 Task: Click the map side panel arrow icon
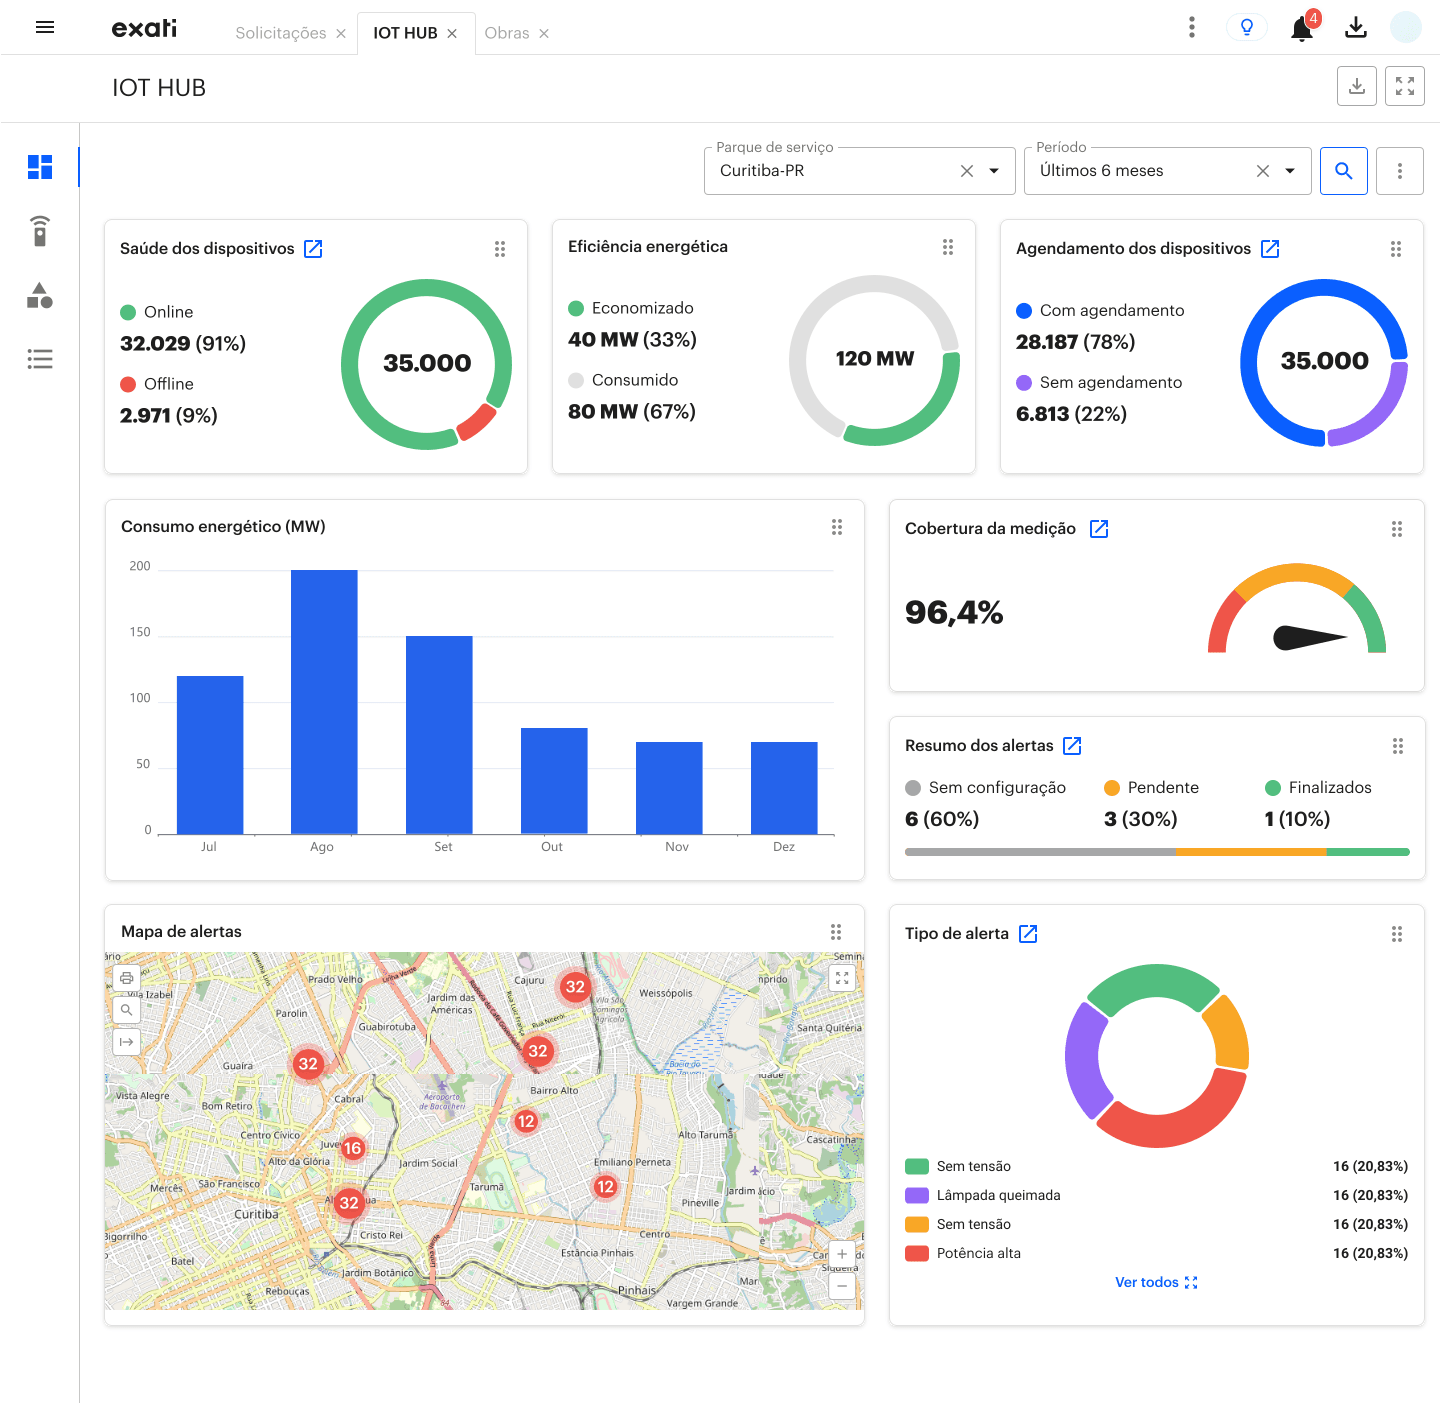point(126,1042)
